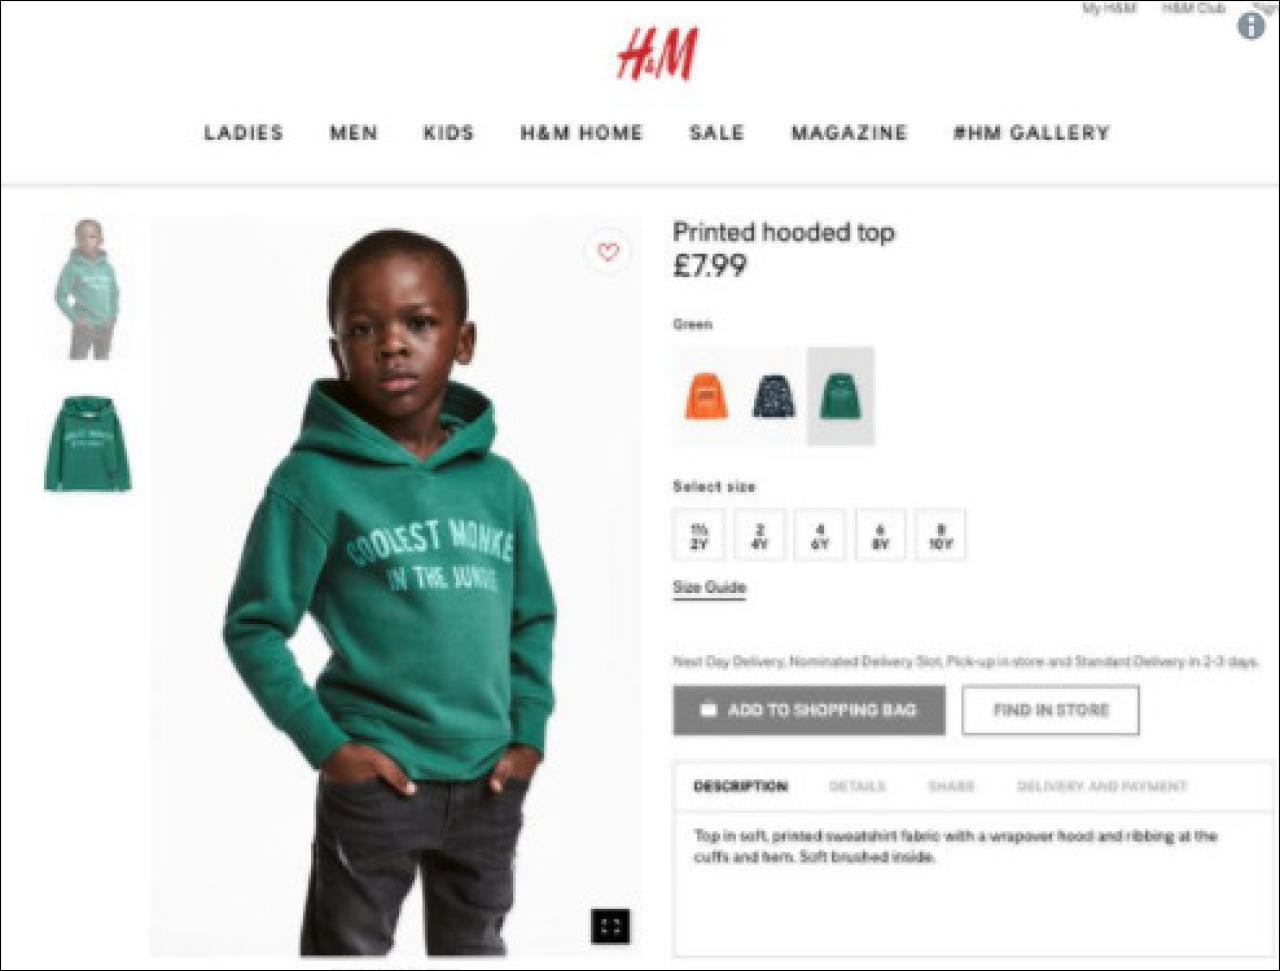Choose size 1½-2Y
The width and height of the screenshot is (1280, 971).
699,535
